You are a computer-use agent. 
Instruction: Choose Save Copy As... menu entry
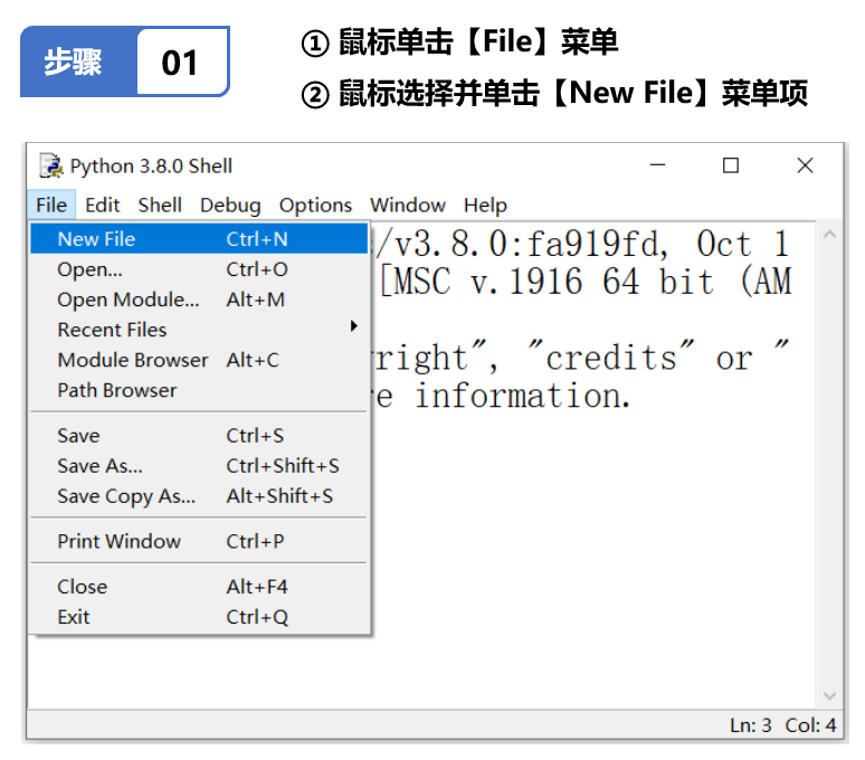click(199, 496)
